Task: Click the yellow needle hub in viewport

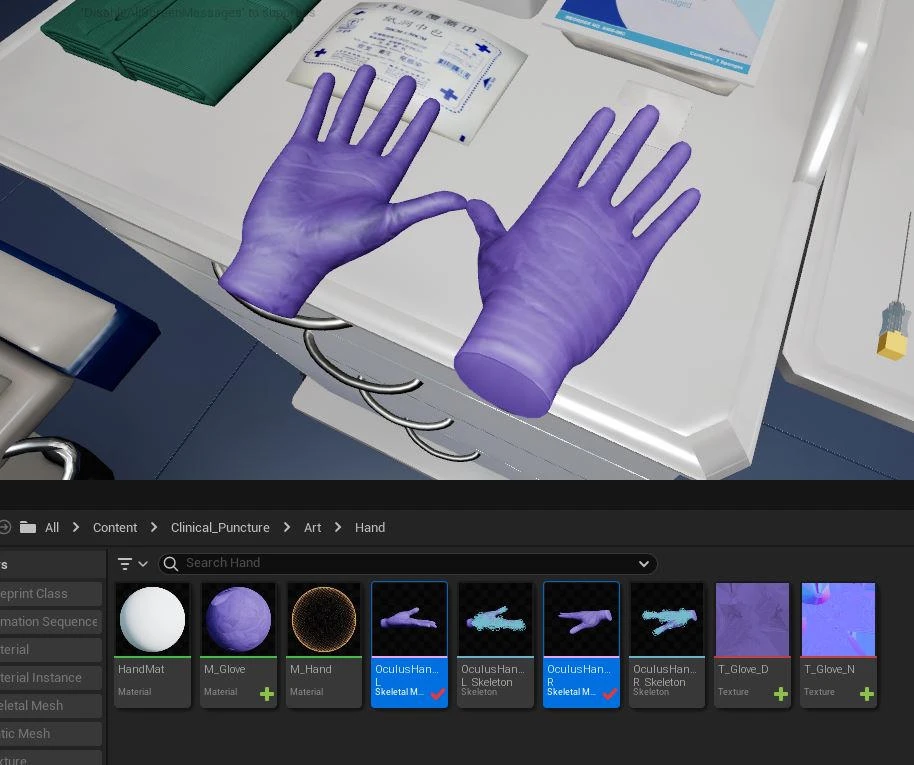Action: point(894,345)
